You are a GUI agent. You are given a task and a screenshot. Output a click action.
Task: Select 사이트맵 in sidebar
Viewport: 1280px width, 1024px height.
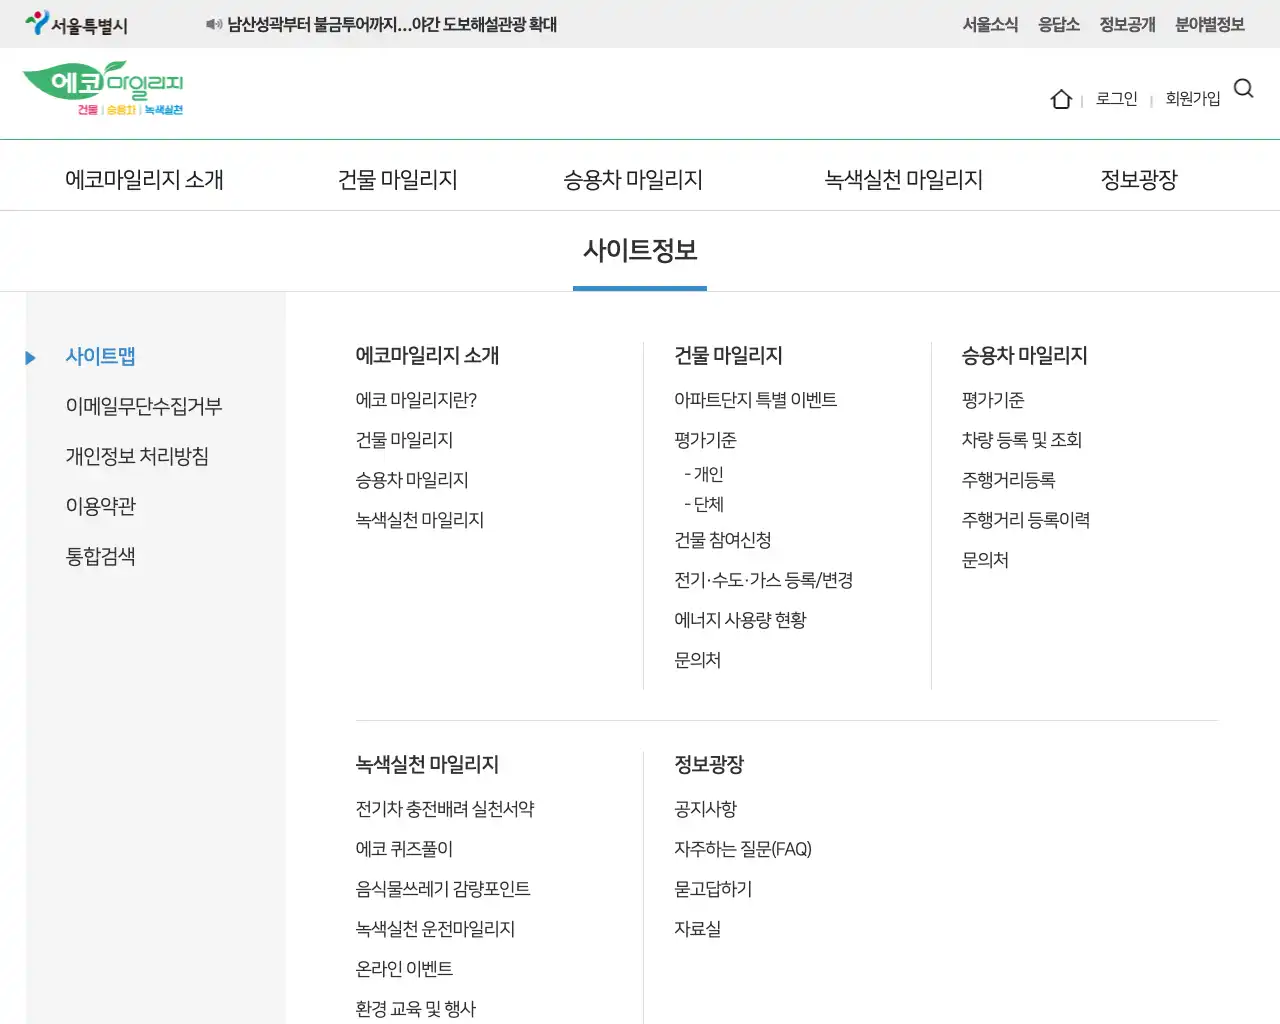coord(100,356)
